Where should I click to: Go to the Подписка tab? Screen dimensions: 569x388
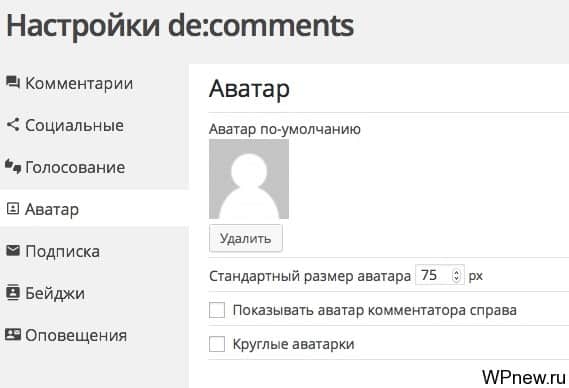pos(94,251)
